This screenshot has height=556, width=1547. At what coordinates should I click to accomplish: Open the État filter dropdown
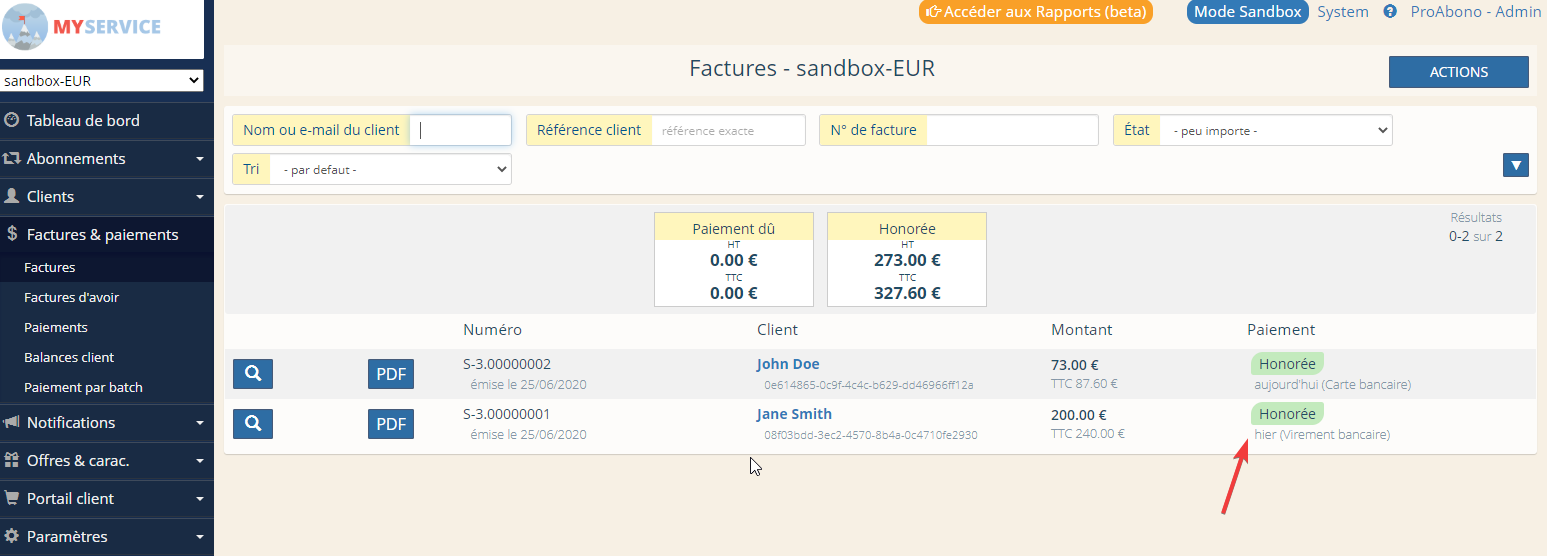pyautogui.click(x=1276, y=130)
